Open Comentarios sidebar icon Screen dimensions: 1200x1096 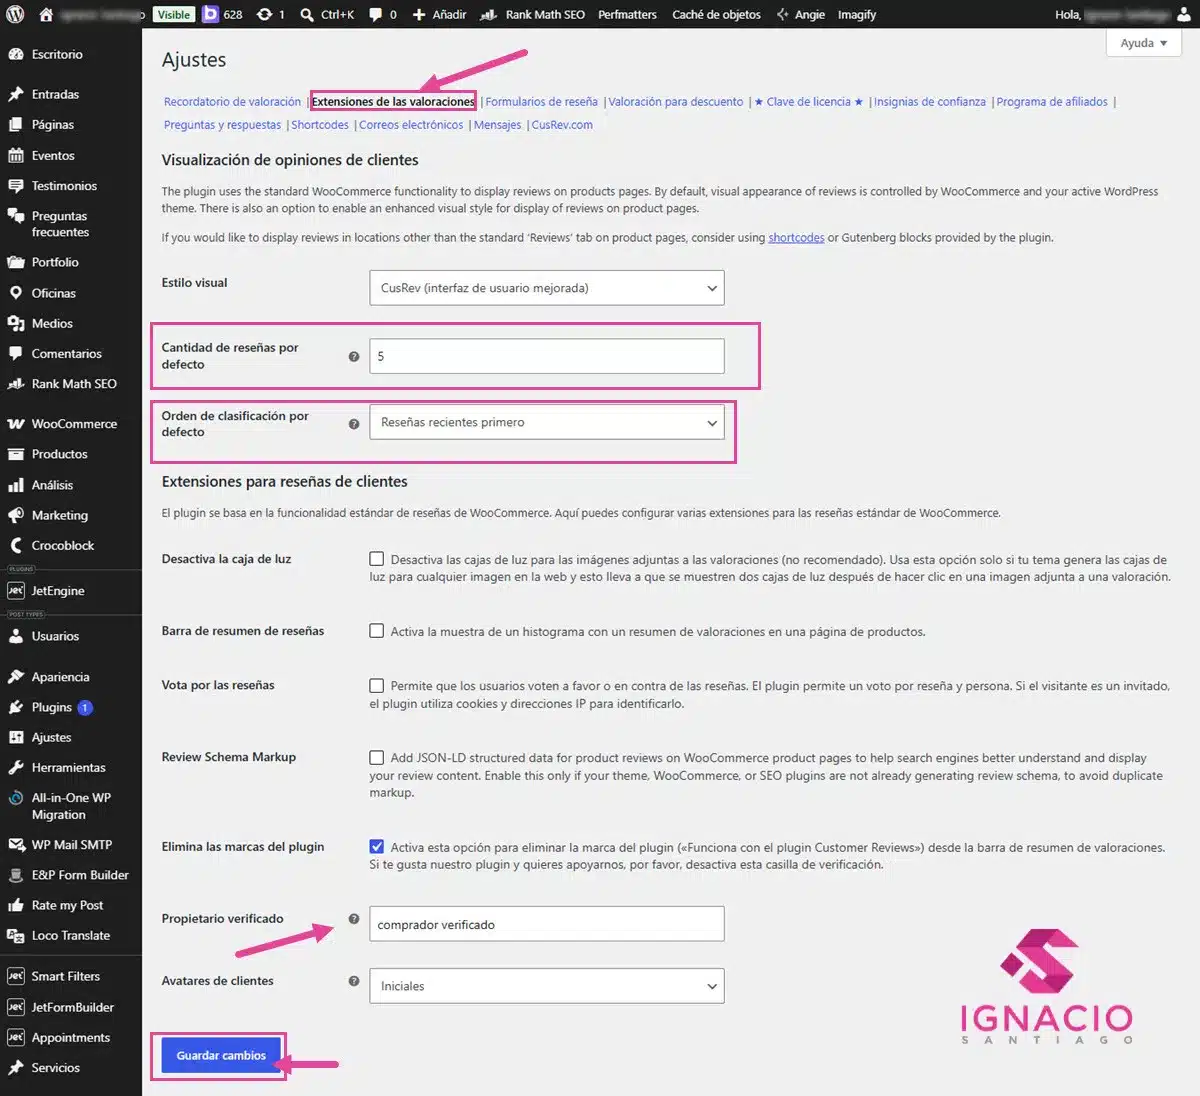[16, 353]
